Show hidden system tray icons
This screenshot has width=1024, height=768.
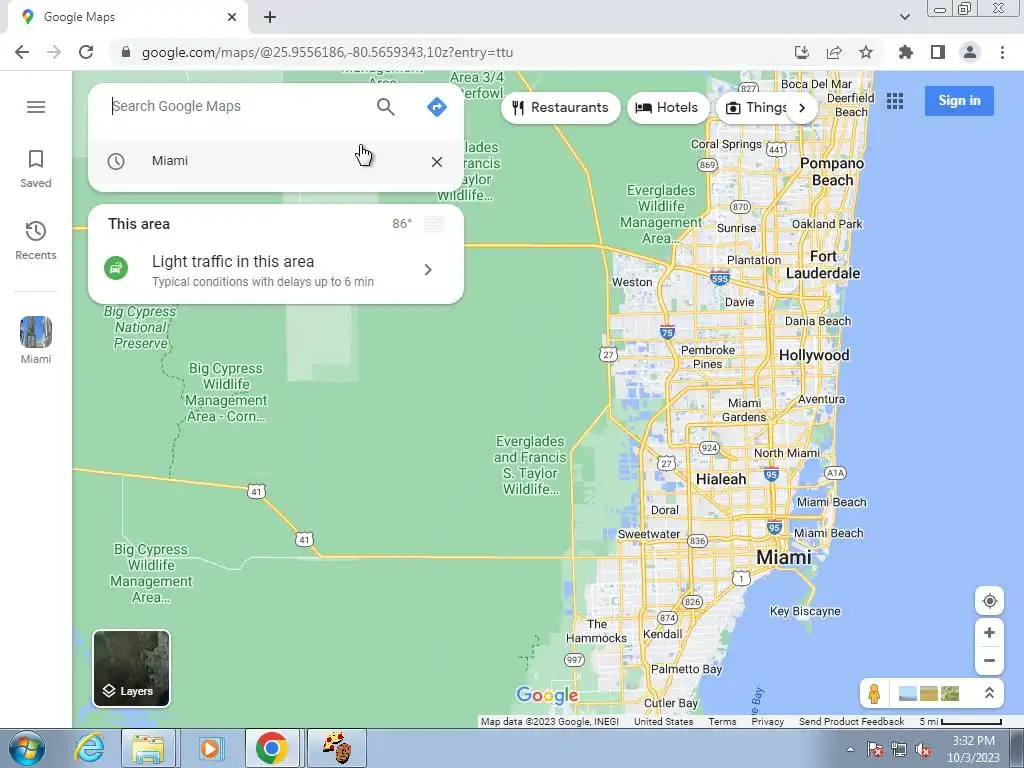tap(850, 749)
